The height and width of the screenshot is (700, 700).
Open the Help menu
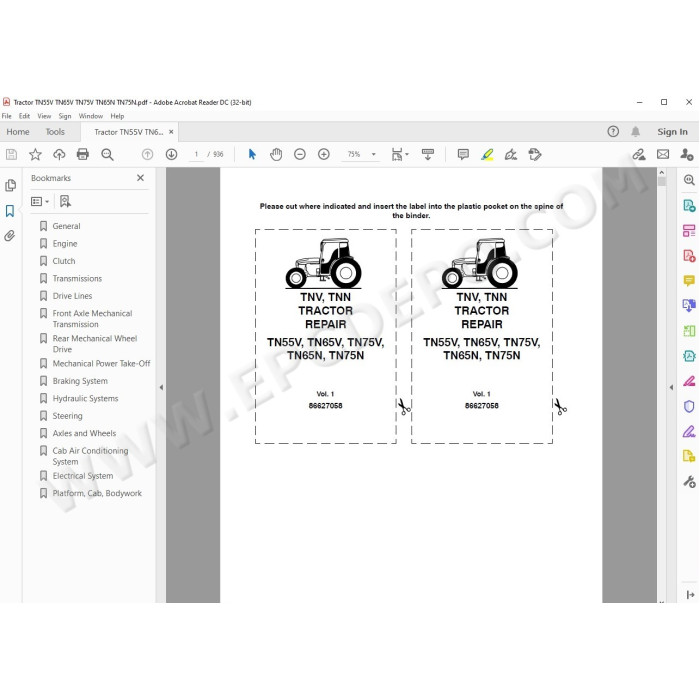pos(117,116)
